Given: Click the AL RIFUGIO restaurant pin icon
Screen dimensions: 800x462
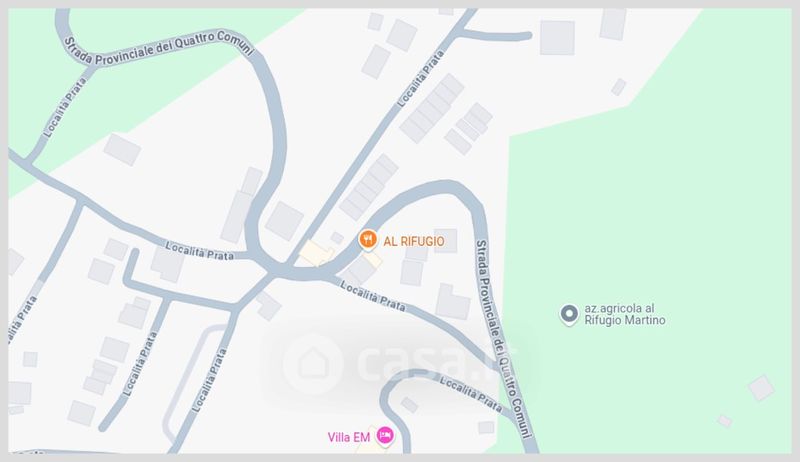Looking at the screenshot, I should (367, 240).
